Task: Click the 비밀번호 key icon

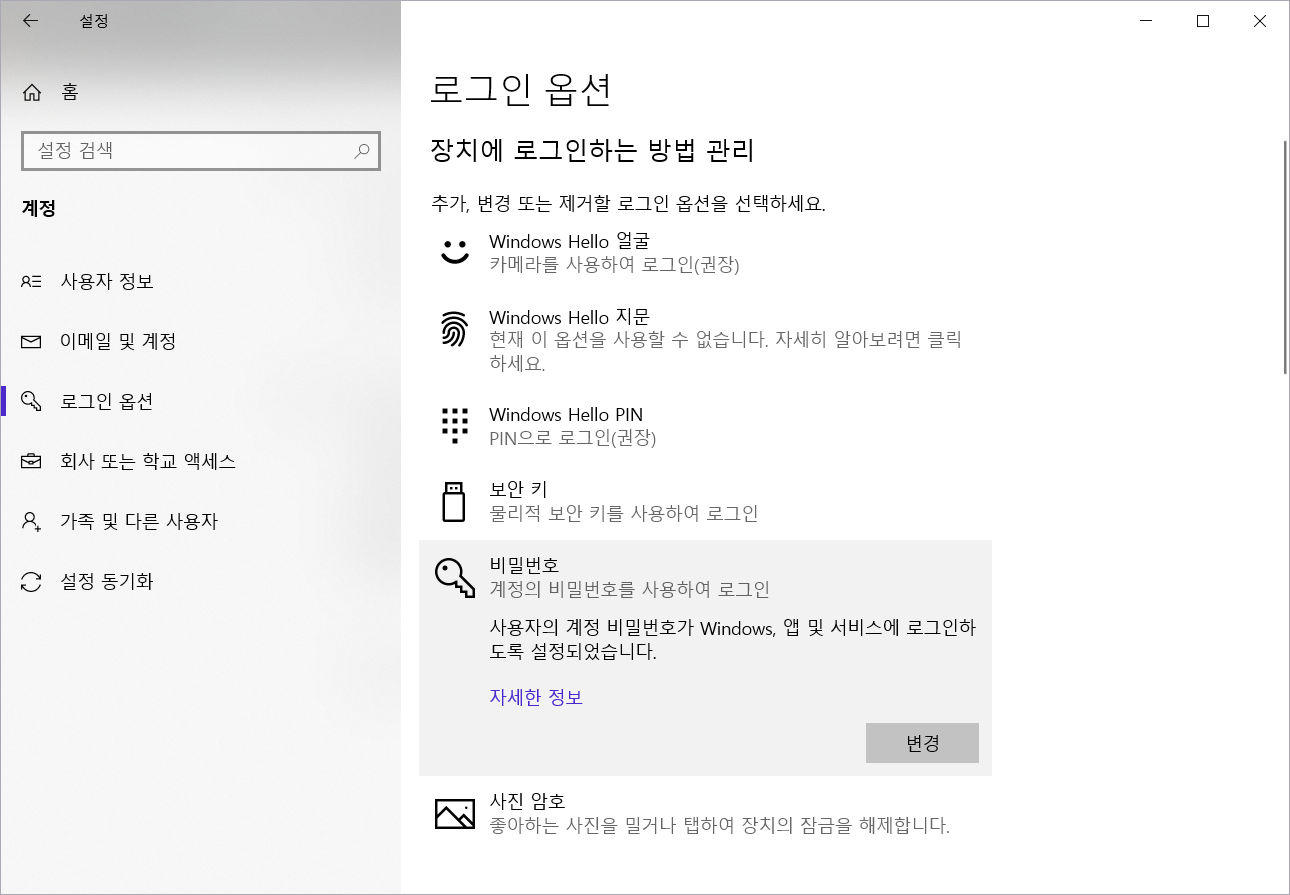Action: point(455,577)
